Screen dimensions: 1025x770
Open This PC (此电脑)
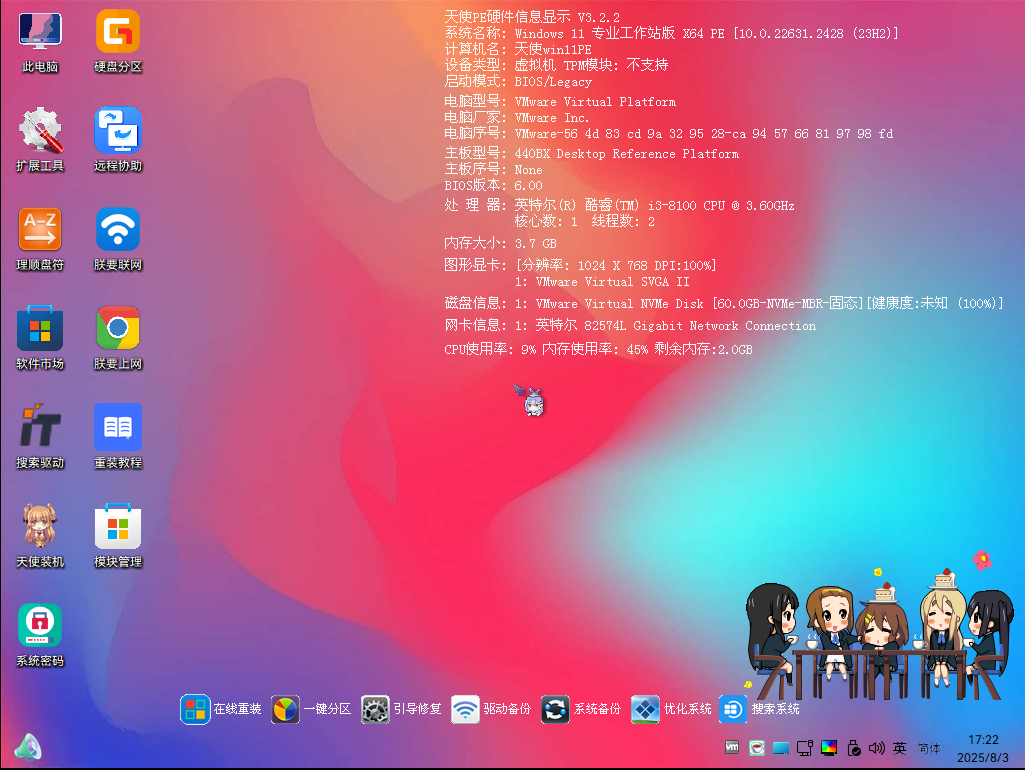[39, 40]
